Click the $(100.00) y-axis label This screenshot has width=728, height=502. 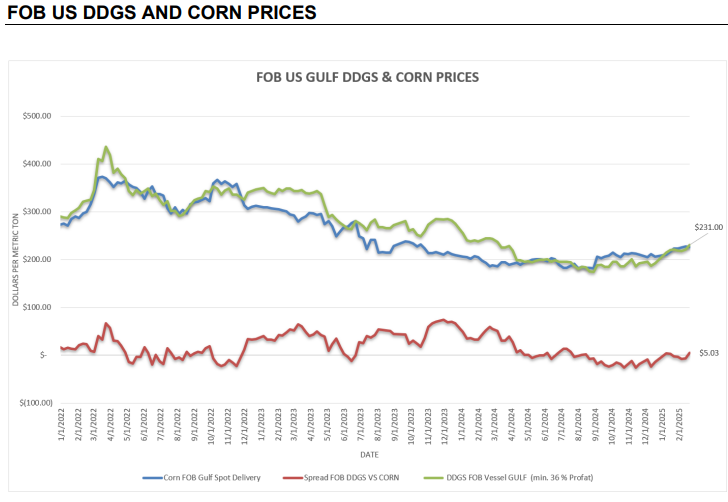(36, 403)
